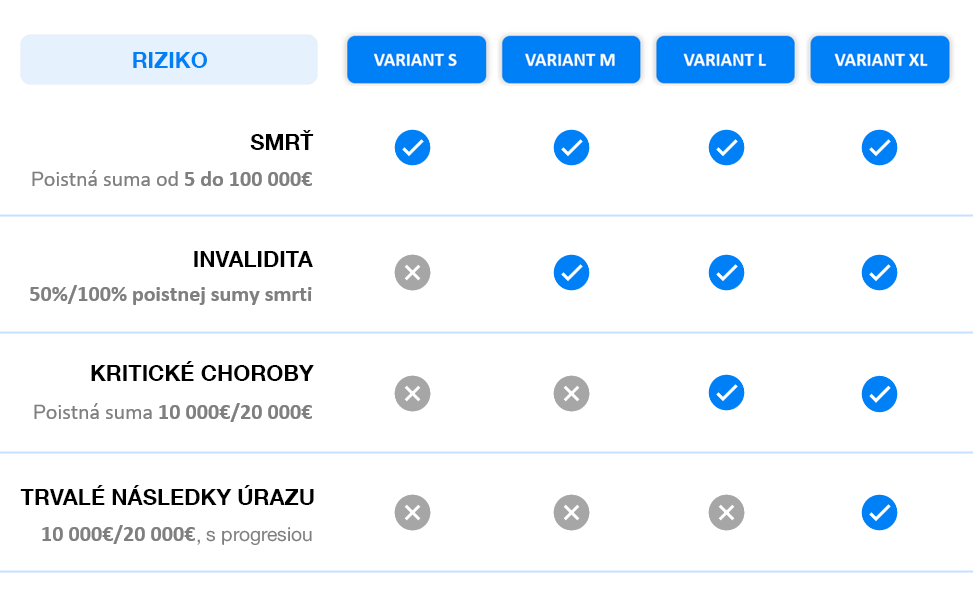Click the RIZIKO header pill

(x=168, y=60)
